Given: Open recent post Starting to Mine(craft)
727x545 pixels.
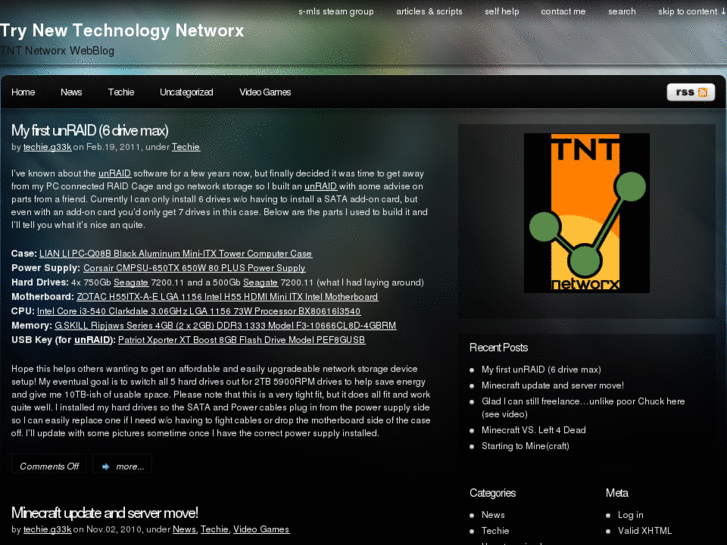Looking at the screenshot, I should click(525, 446).
